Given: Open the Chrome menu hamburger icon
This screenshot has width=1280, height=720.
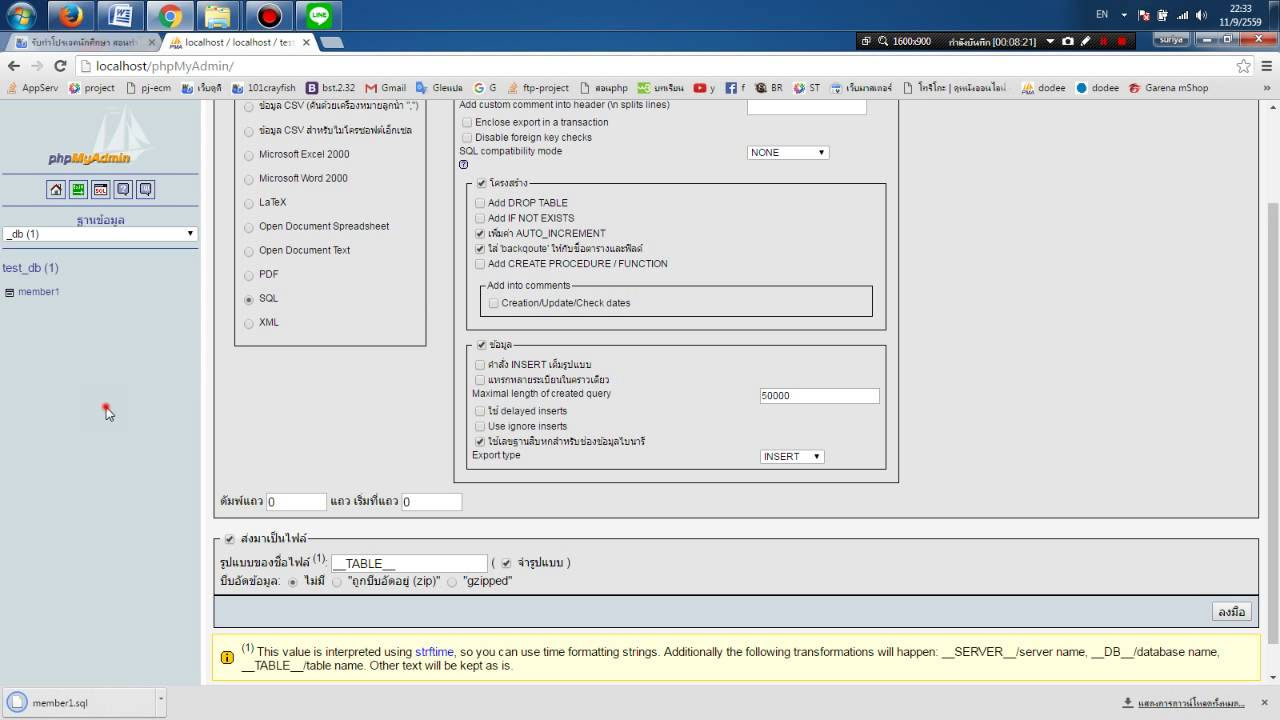Looking at the screenshot, I should (1266, 66).
